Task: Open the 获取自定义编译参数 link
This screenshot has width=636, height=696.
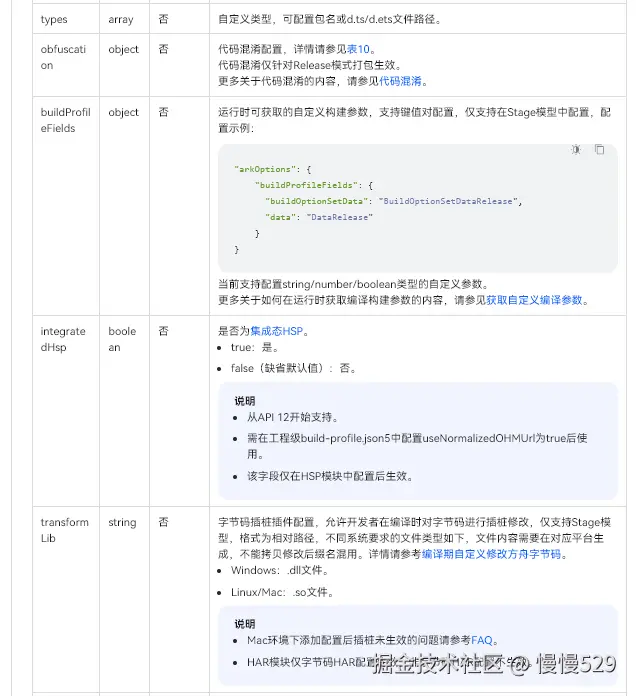Action: [534, 300]
